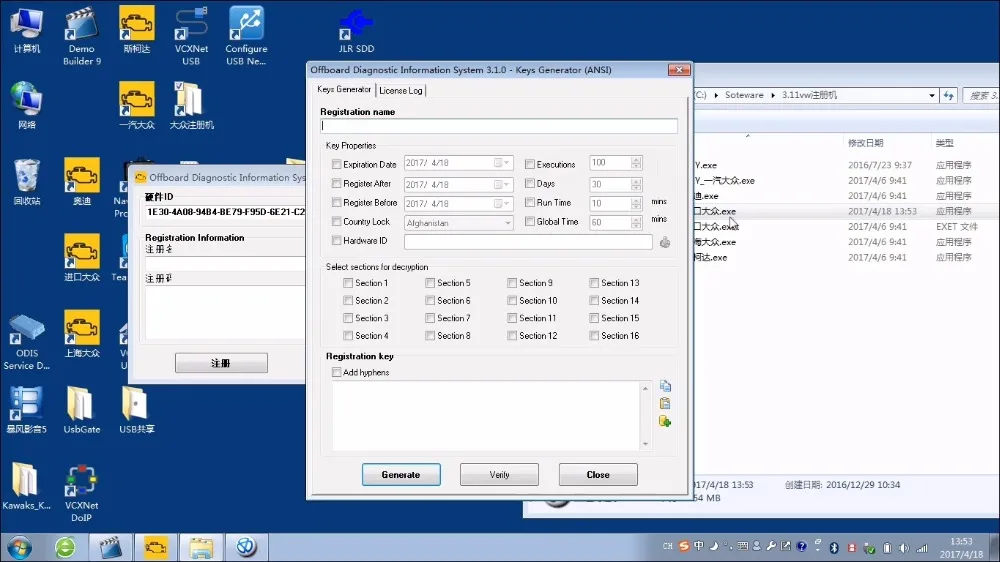Toggle the Add hyphens checkbox
This screenshot has width=1000, height=562.
point(337,372)
